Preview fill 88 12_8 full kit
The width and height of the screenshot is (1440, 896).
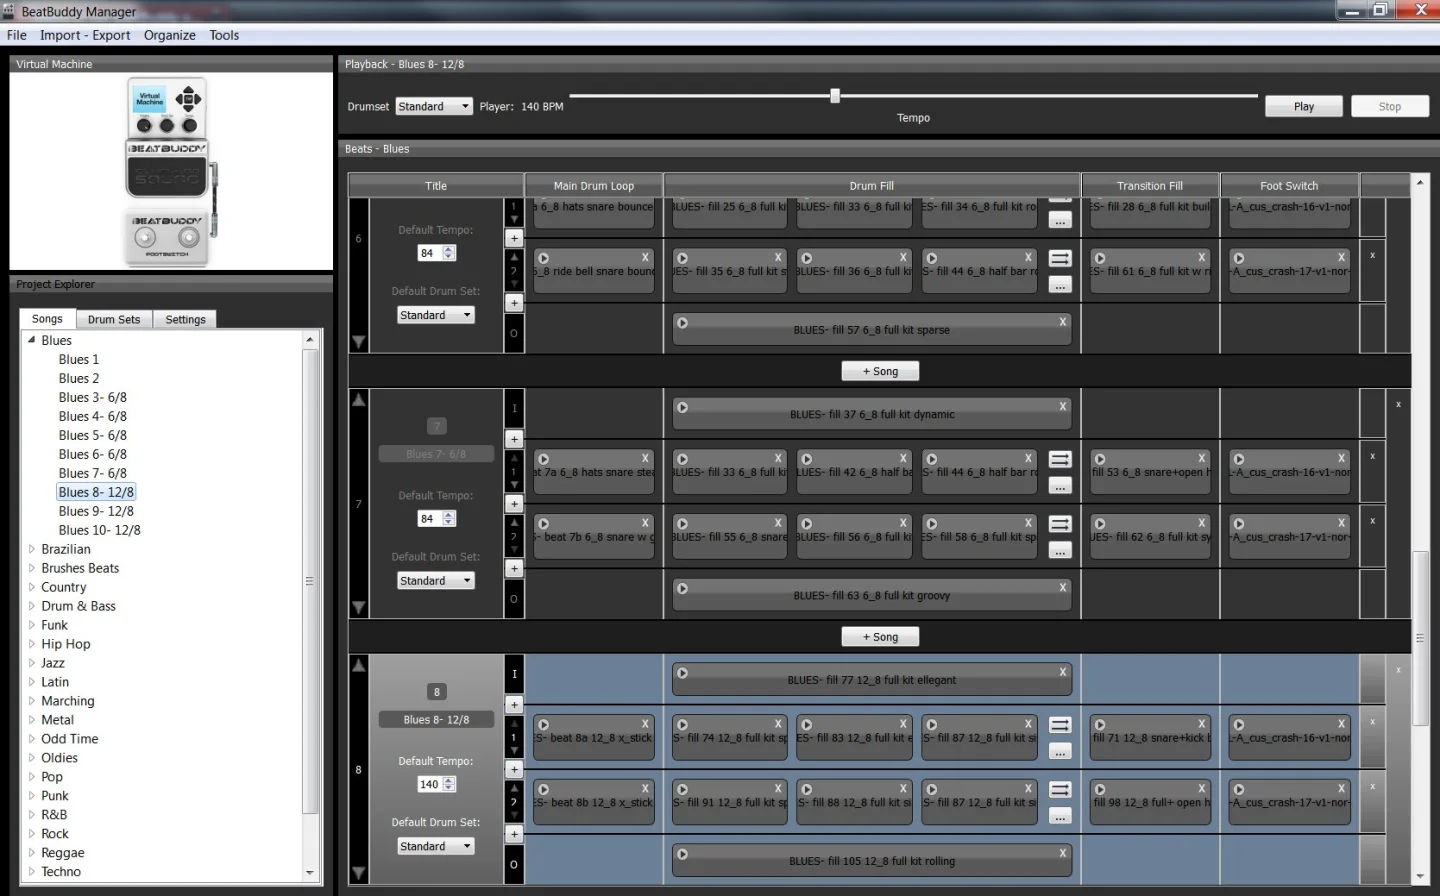[x=807, y=790]
